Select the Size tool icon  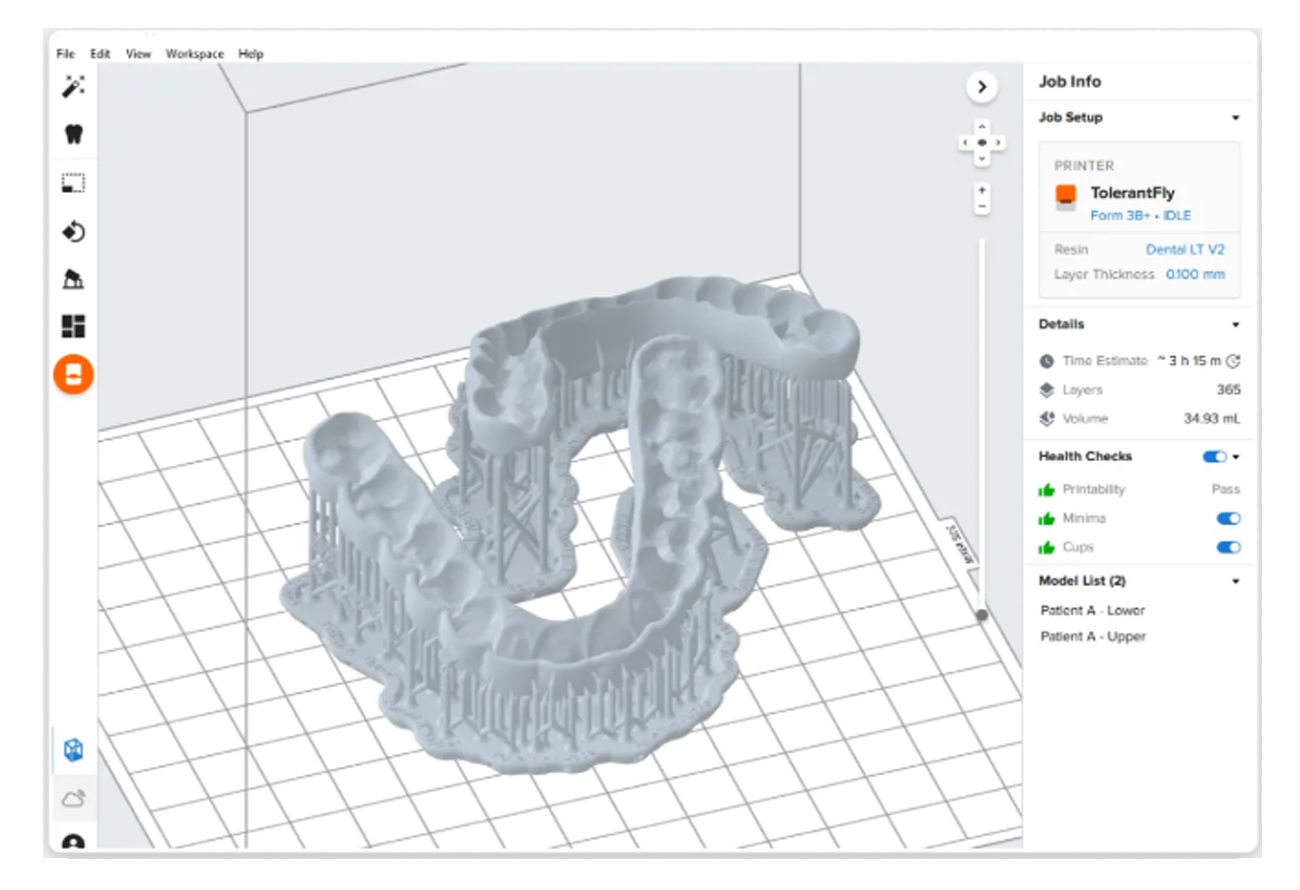(x=73, y=183)
